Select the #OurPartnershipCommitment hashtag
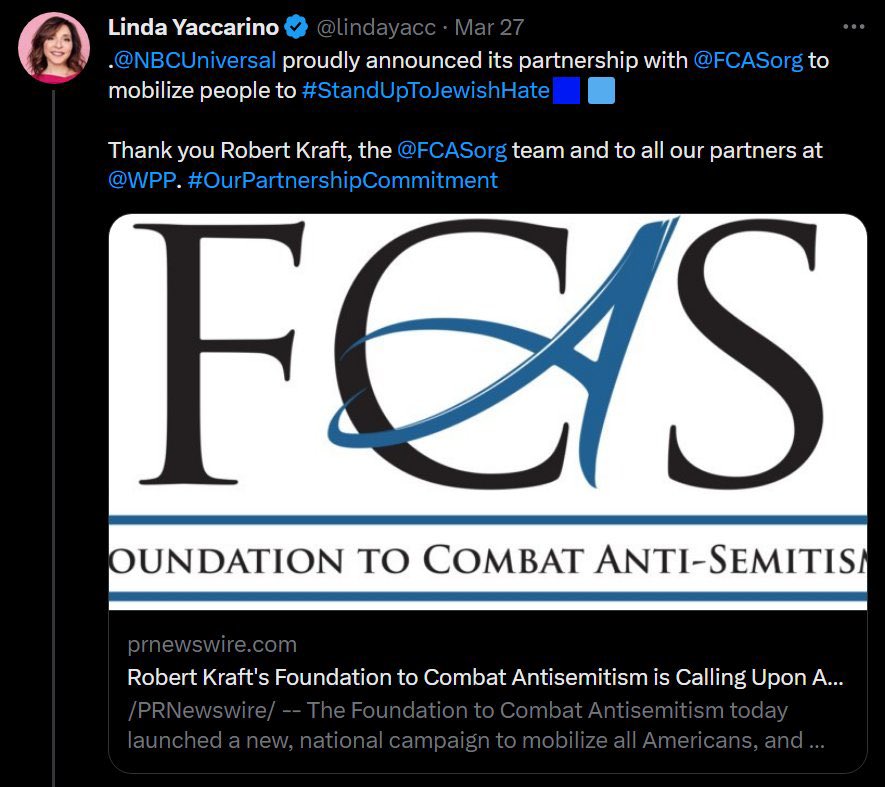This screenshot has height=787, width=885. 342,181
